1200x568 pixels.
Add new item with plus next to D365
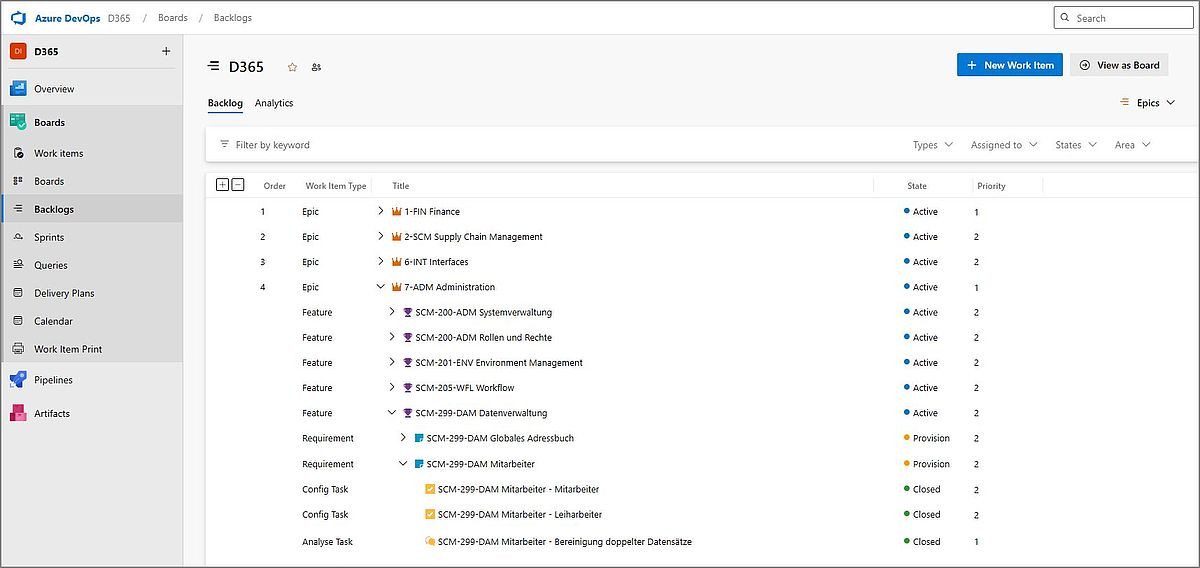coord(166,51)
